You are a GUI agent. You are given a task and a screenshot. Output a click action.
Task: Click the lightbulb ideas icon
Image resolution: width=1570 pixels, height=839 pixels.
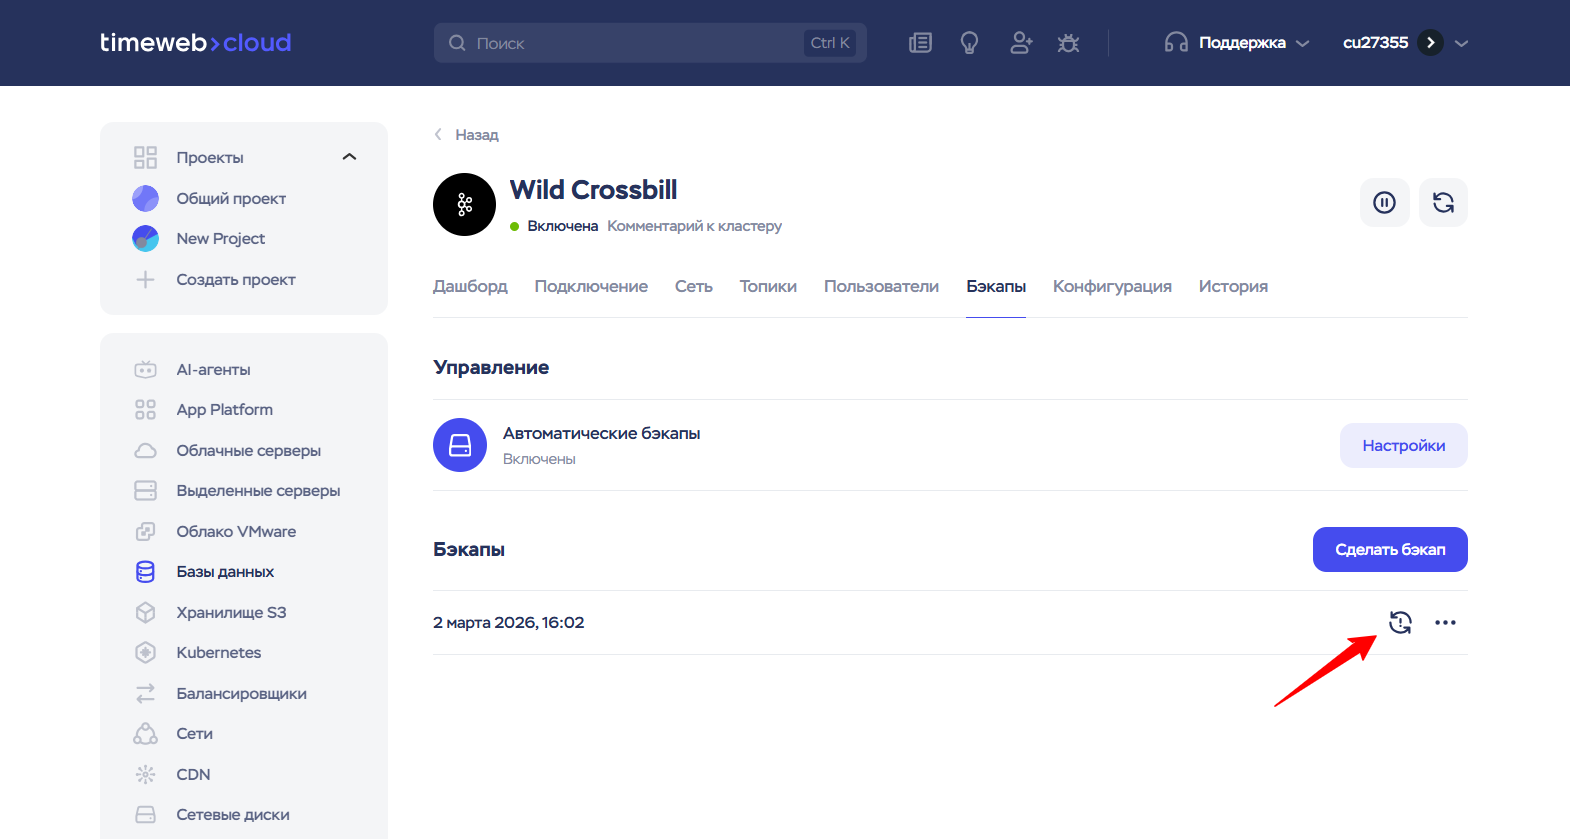coord(969,43)
